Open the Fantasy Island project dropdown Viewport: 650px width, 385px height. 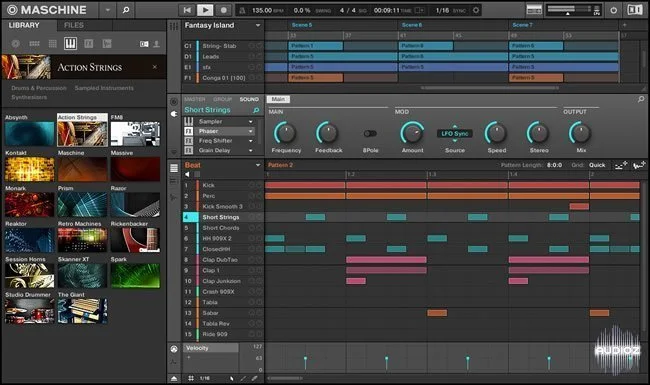click(258, 25)
